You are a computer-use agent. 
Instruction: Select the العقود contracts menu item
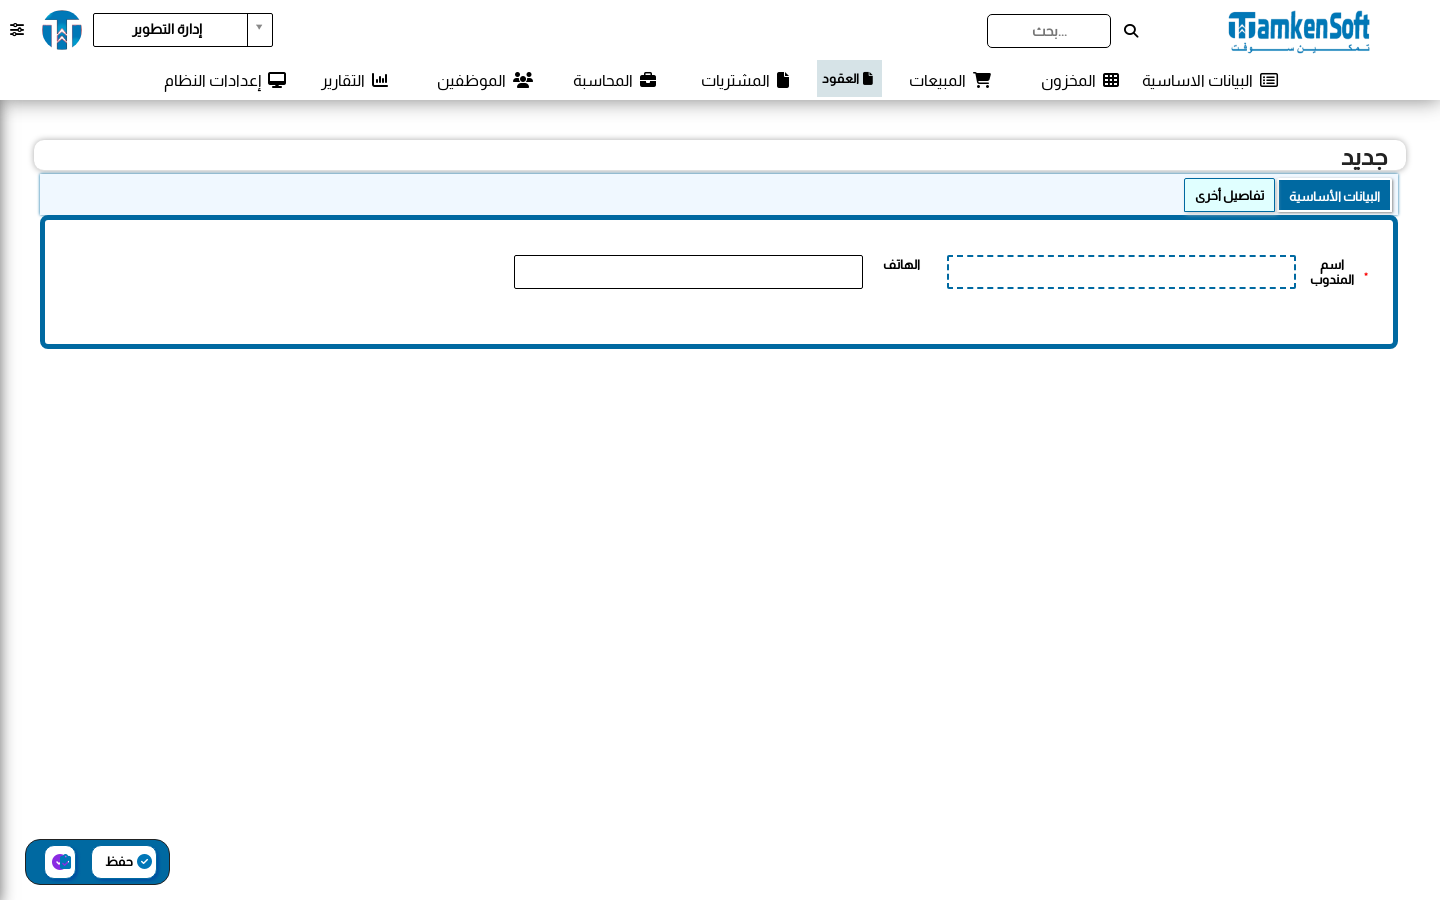point(849,78)
